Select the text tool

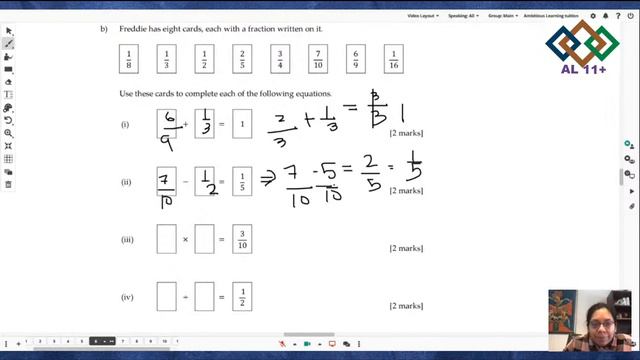tap(9, 95)
